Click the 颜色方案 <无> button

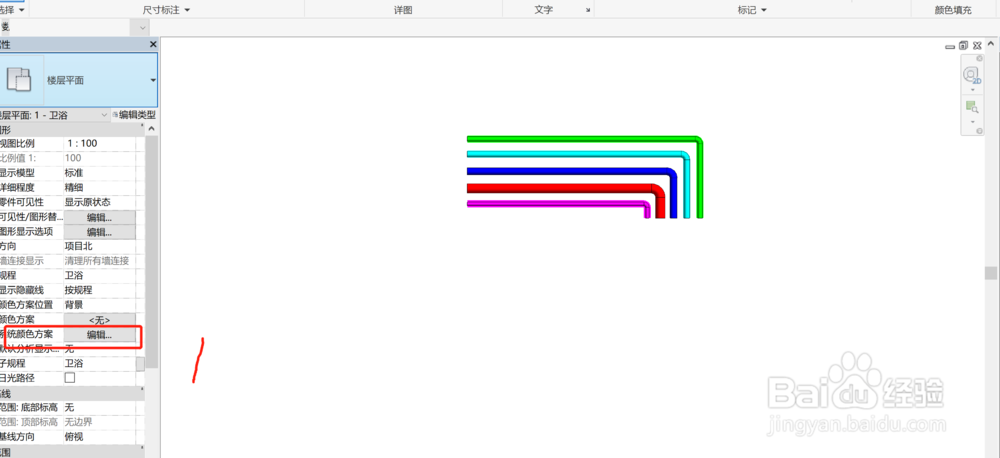[99, 320]
